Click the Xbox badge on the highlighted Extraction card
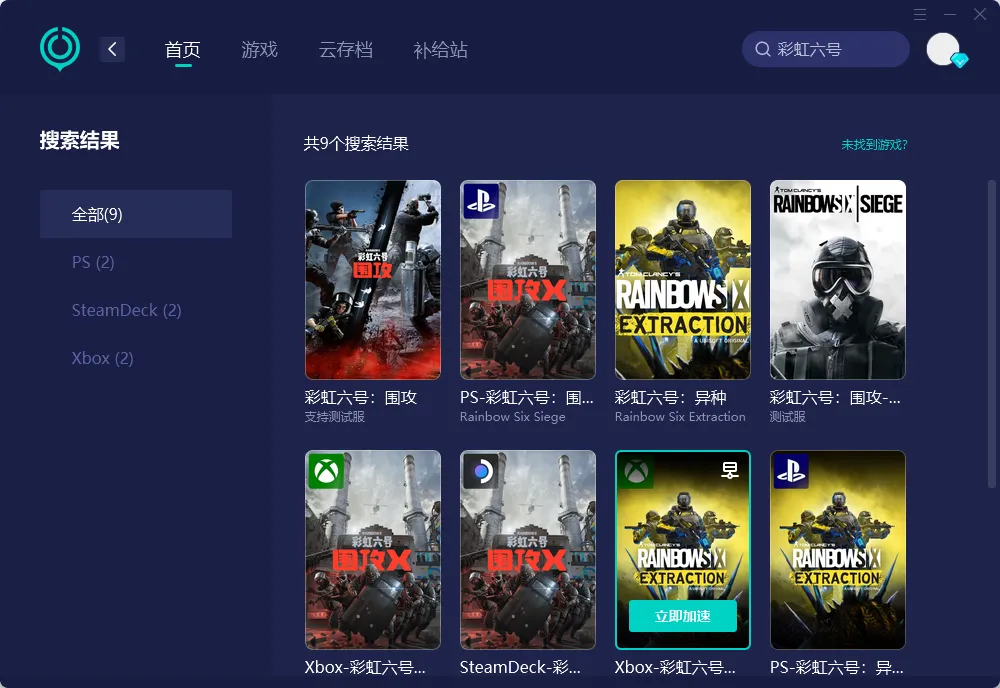The image size is (1000, 688). pyautogui.click(x=636, y=471)
